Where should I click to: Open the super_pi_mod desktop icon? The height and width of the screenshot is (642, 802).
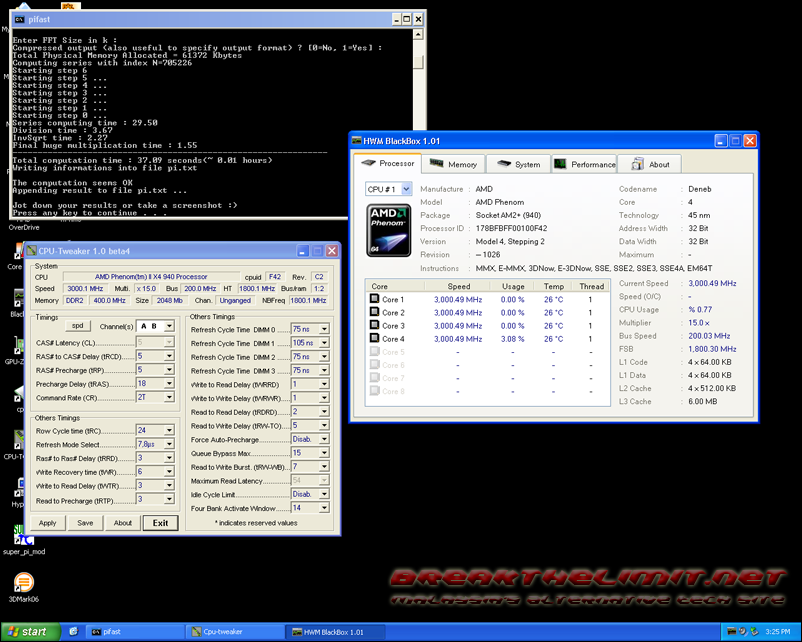[x=24, y=540]
